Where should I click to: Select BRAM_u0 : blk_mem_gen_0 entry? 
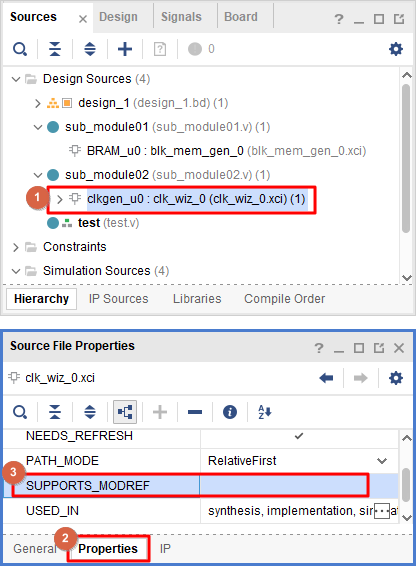pos(226,151)
